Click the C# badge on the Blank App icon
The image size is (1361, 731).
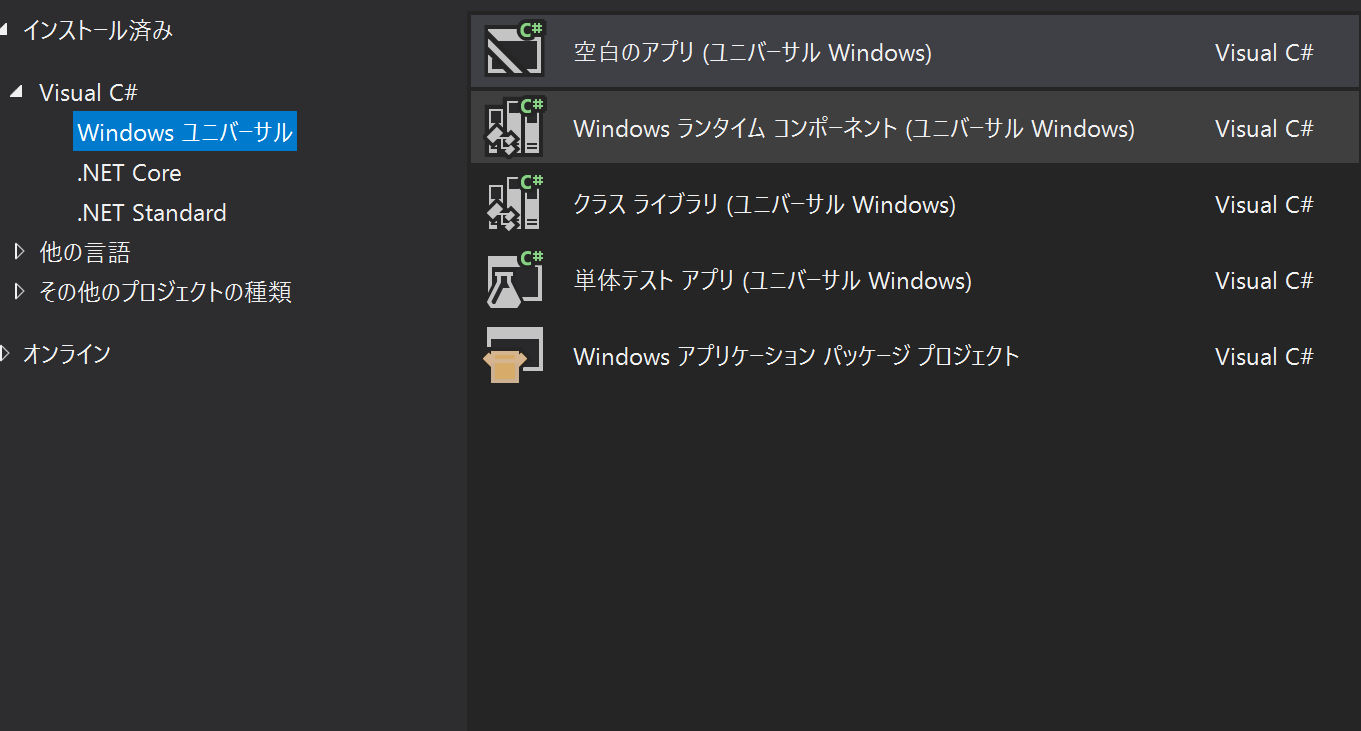point(530,29)
